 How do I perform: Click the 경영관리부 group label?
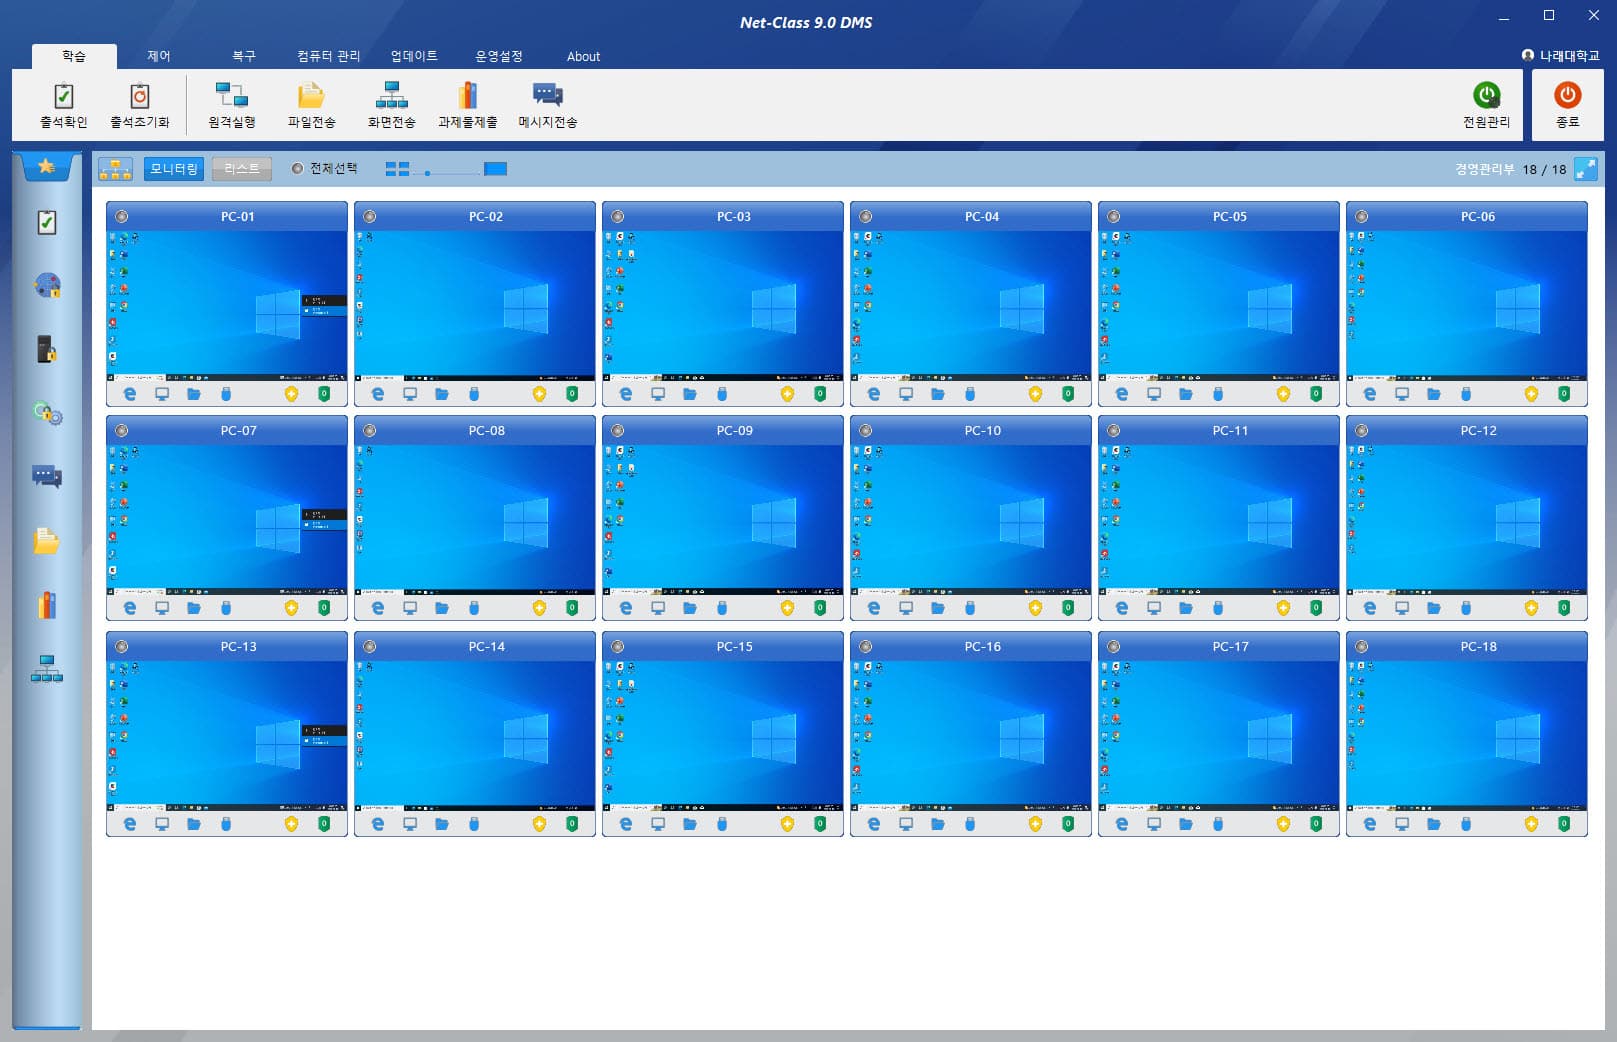pos(1484,169)
